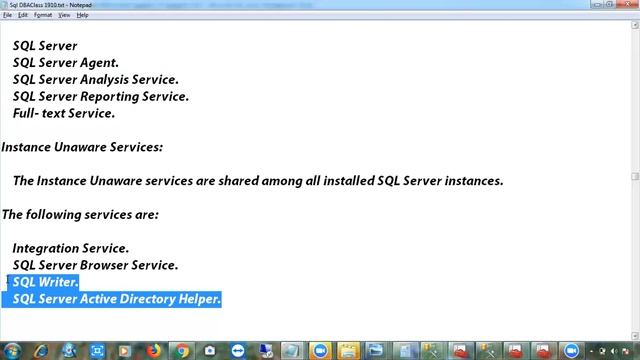The image size is (640, 360).
Task: Open the View menu
Action: 64,15
